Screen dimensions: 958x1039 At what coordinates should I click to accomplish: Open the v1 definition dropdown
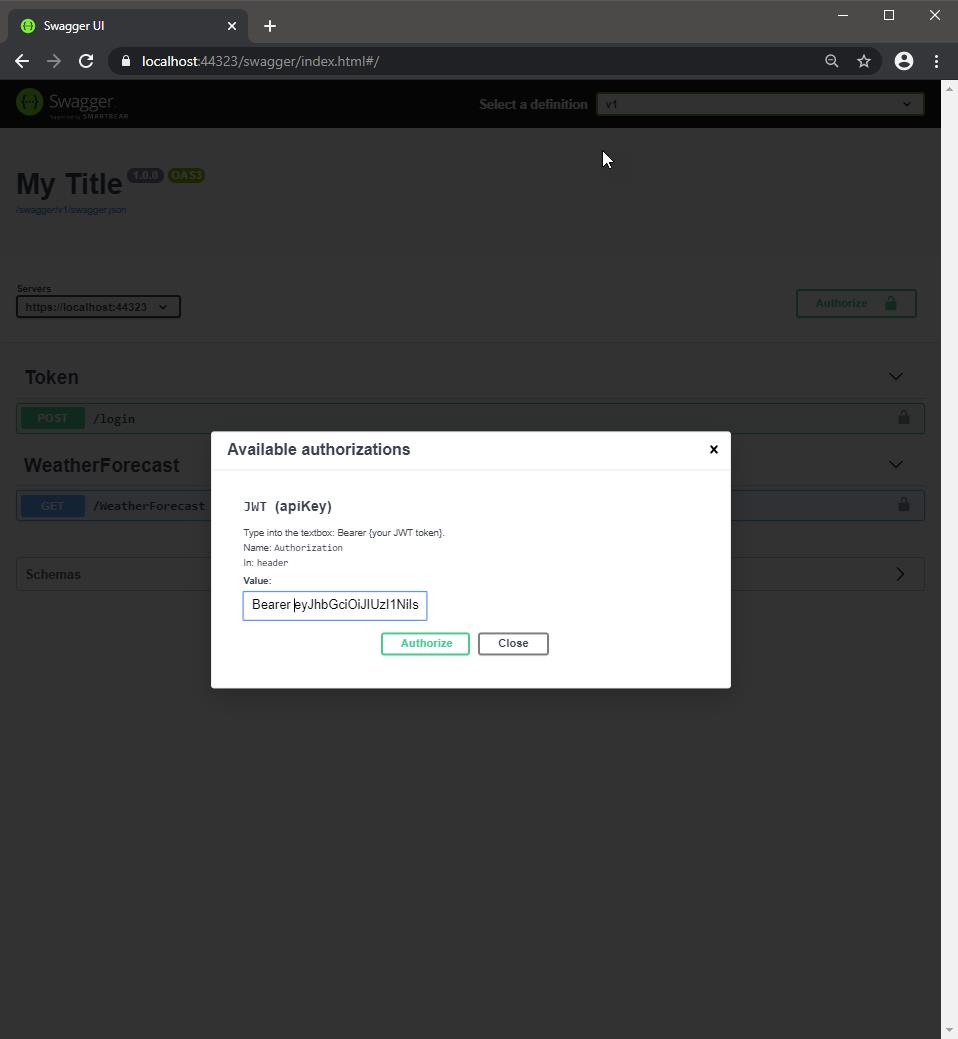click(x=760, y=103)
